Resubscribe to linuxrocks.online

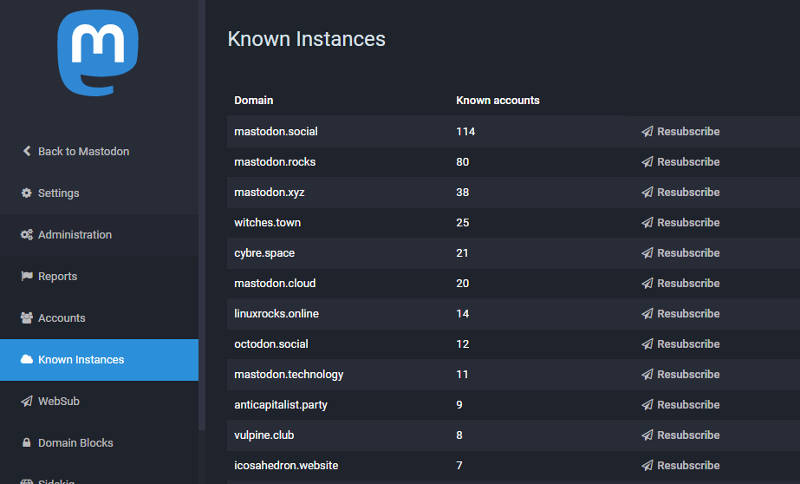pos(681,314)
